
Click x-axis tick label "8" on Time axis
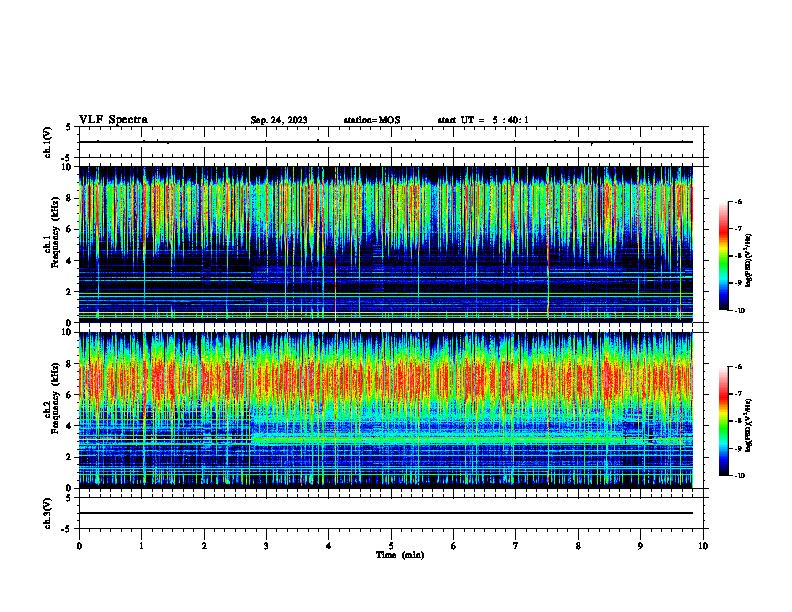pos(578,546)
